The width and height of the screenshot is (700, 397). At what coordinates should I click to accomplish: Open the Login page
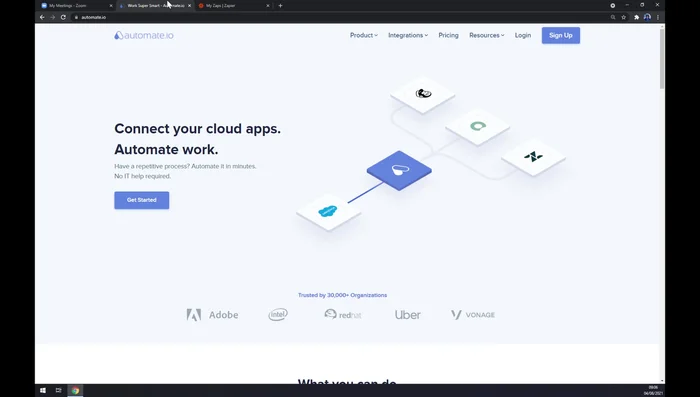[523, 35]
